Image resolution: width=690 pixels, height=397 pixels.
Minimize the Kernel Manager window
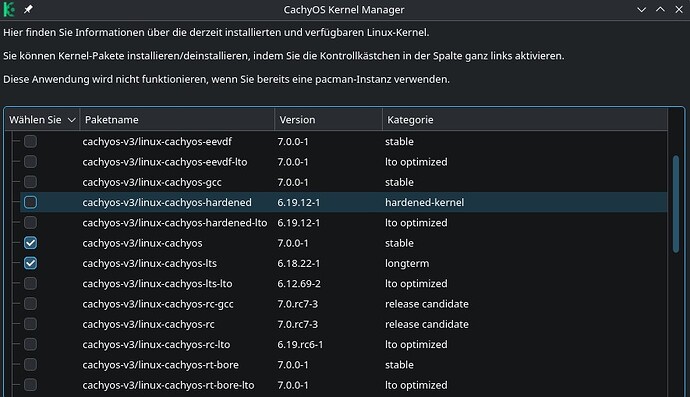tap(642, 9)
